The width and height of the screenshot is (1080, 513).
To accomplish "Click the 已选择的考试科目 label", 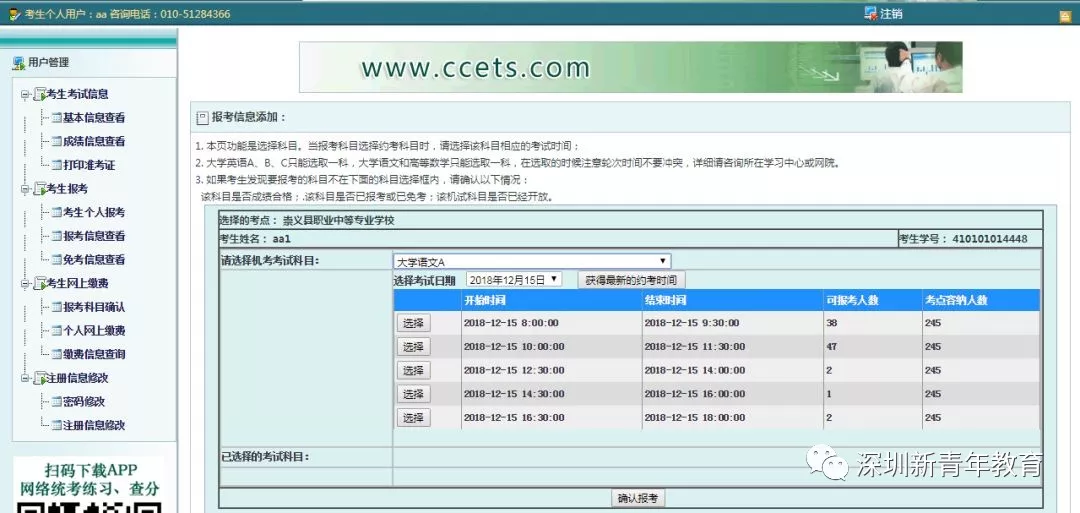I will pos(265,457).
